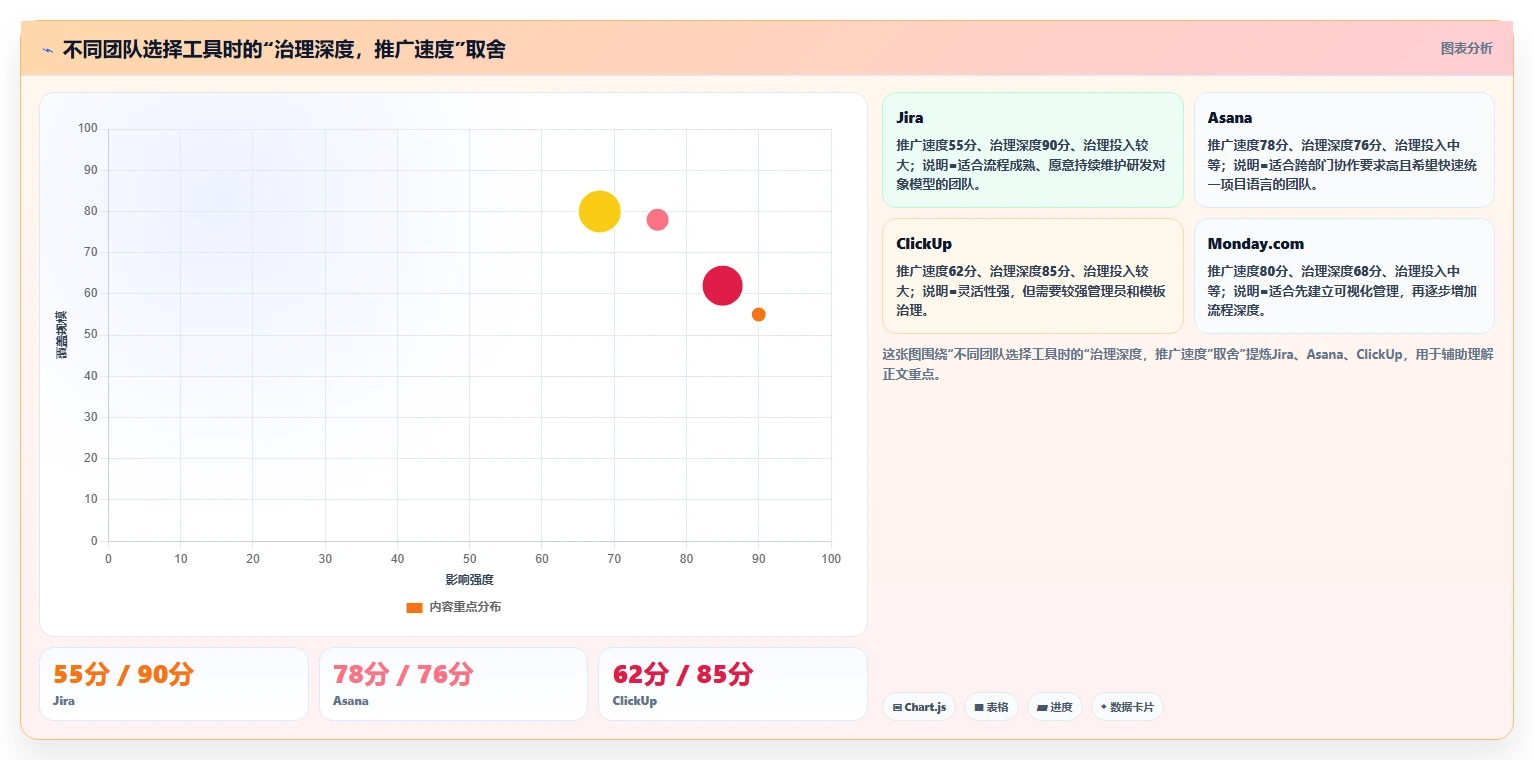Click the 50 tick on the x-axis
Screen dimensions: 1534x760
point(470,559)
